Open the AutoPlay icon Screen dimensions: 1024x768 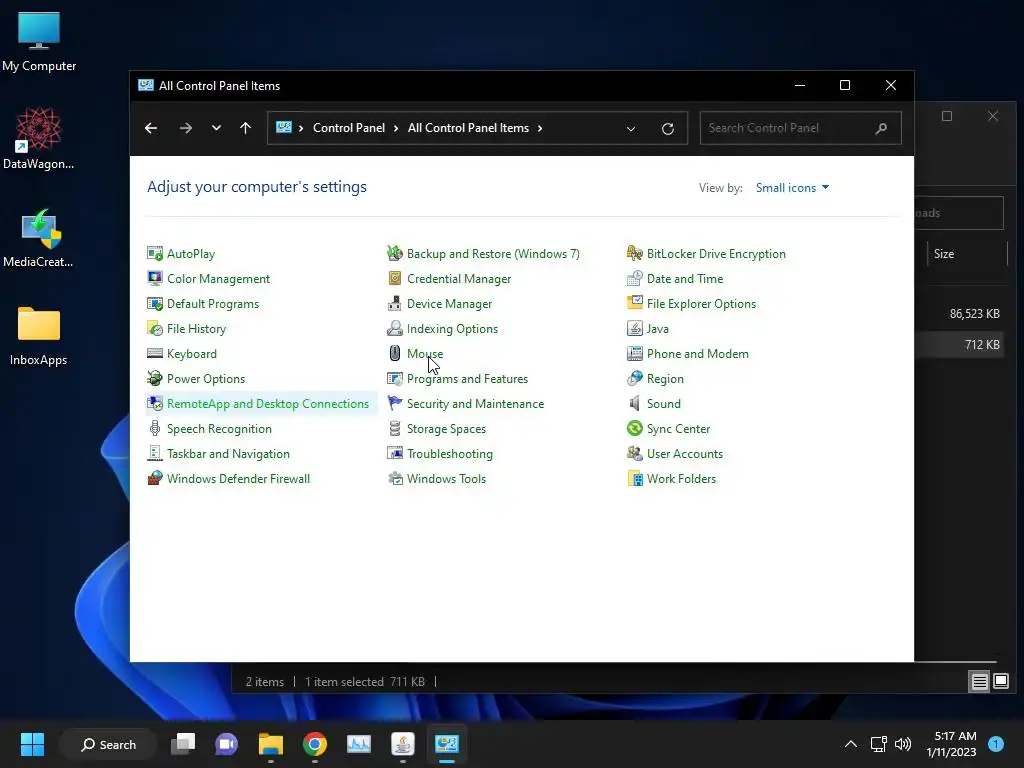(155, 253)
